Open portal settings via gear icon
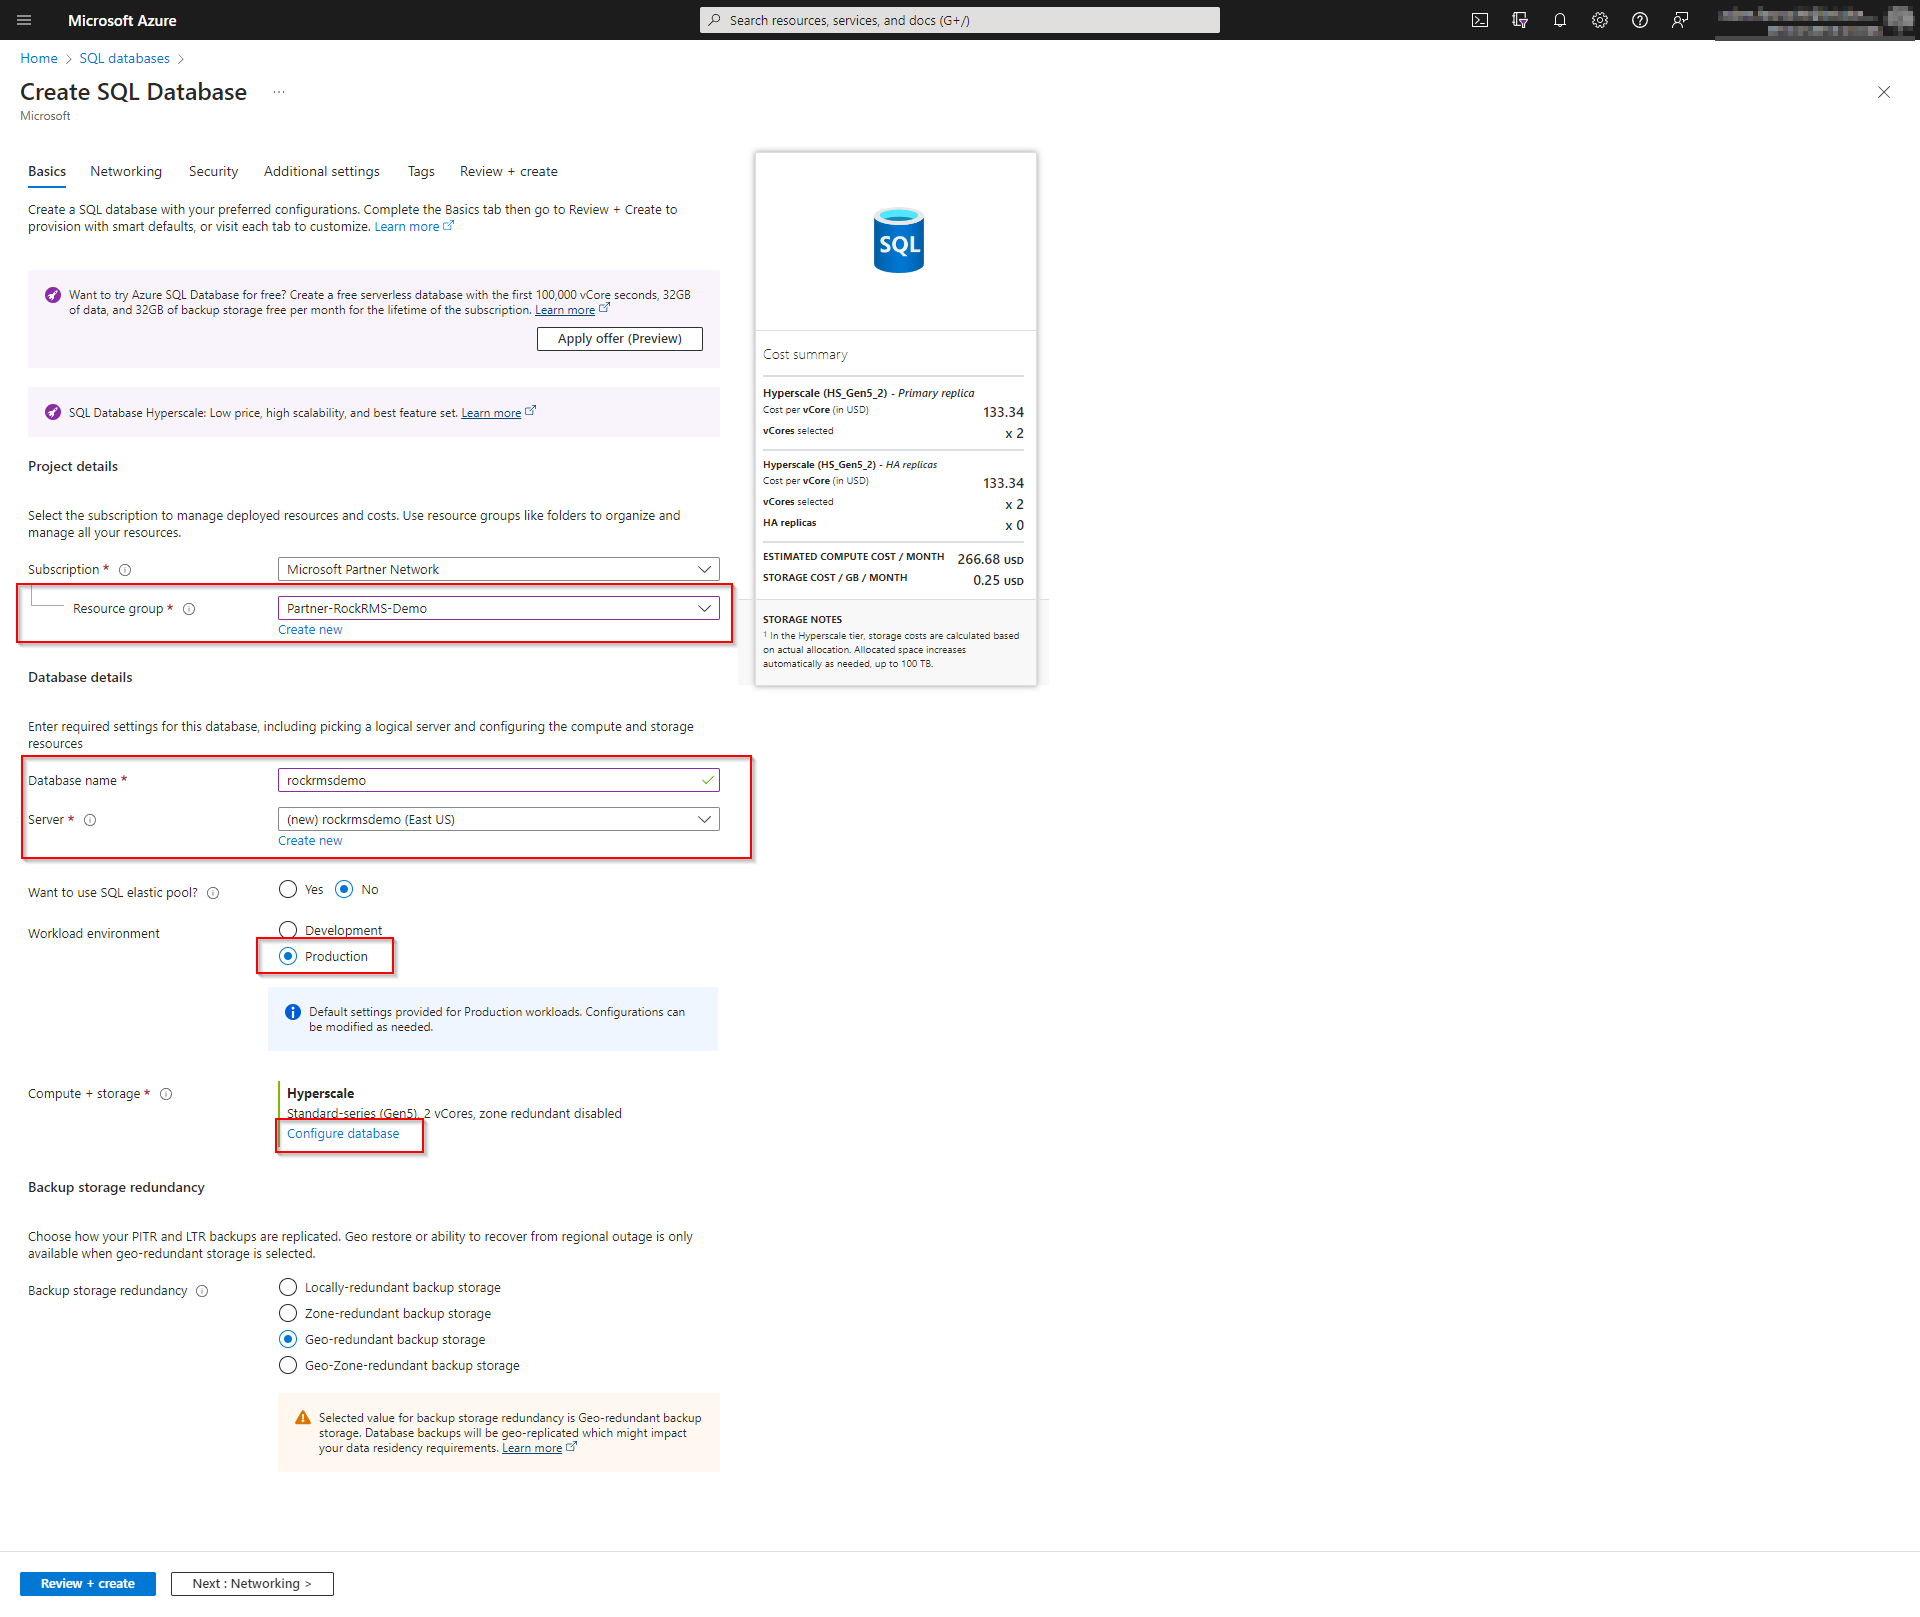The height and width of the screenshot is (1617, 1920). pos(1600,20)
